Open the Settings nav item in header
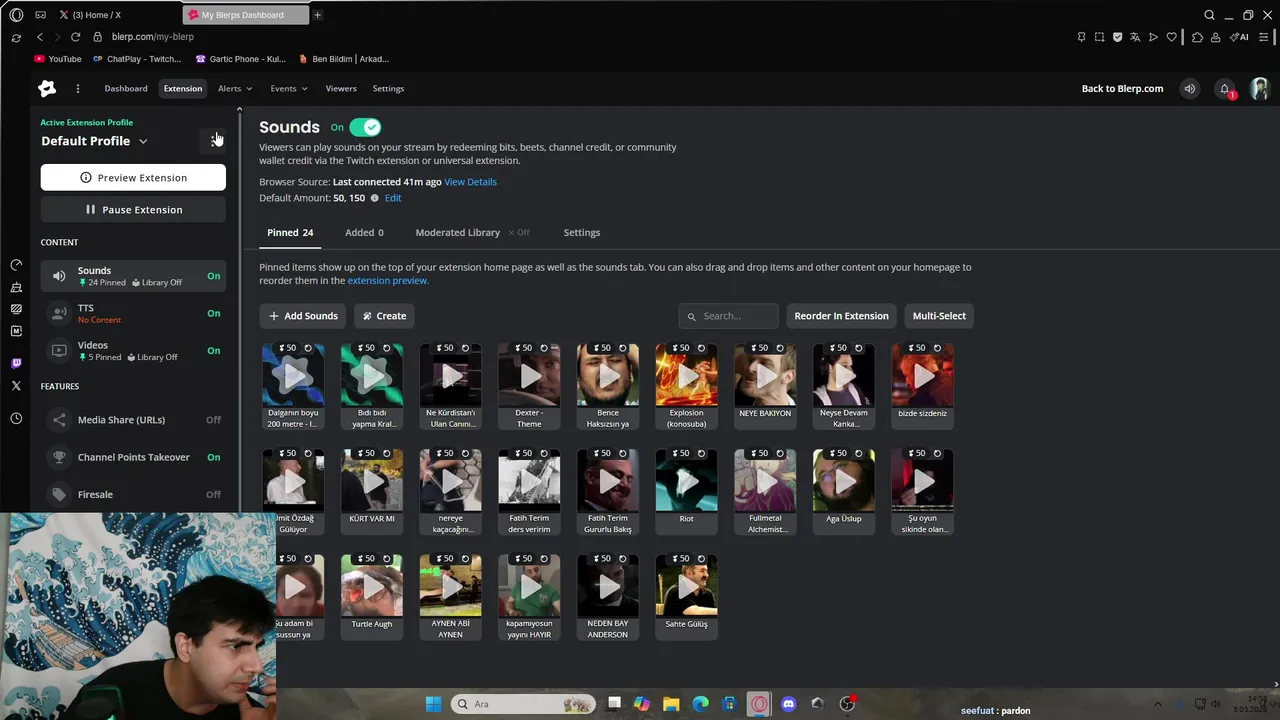Screen dimensions: 1280x720 tap(388, 88)
